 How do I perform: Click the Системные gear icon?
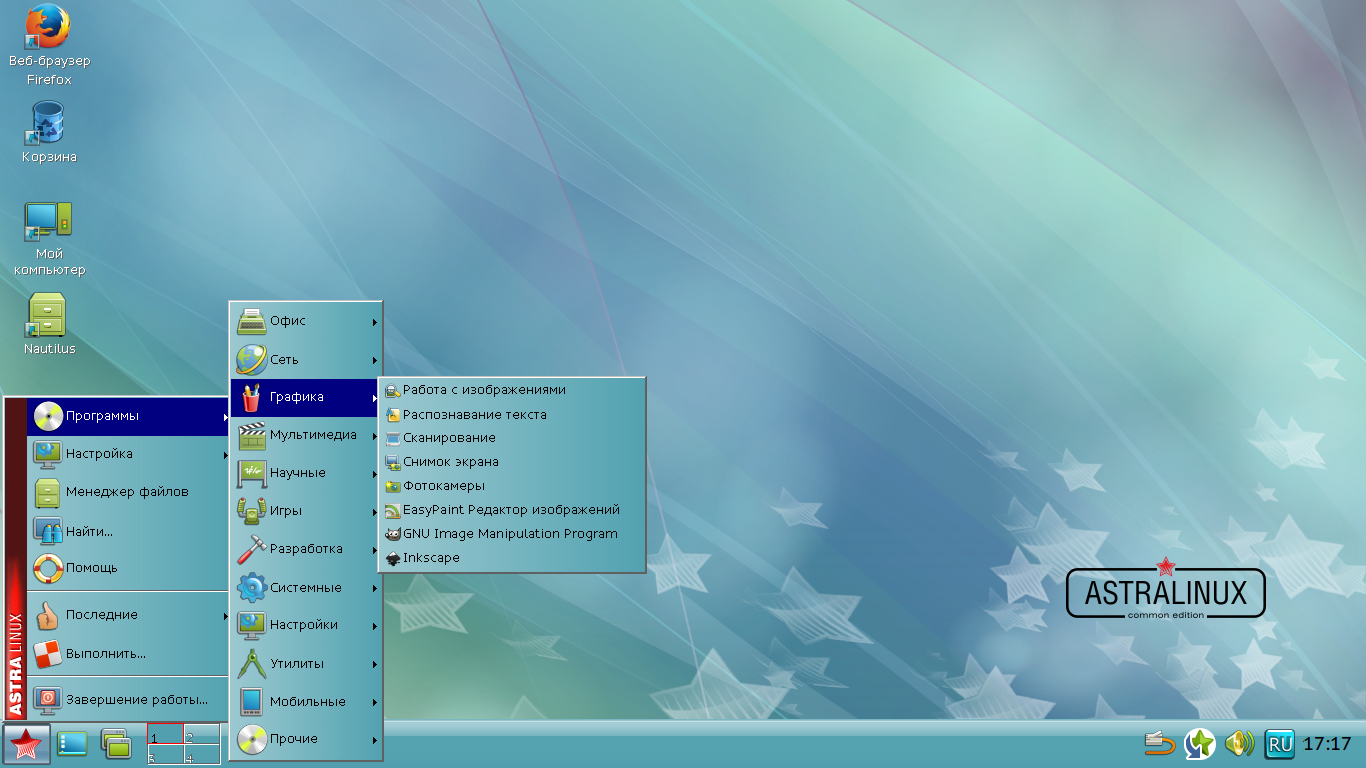tap(252, 588)
